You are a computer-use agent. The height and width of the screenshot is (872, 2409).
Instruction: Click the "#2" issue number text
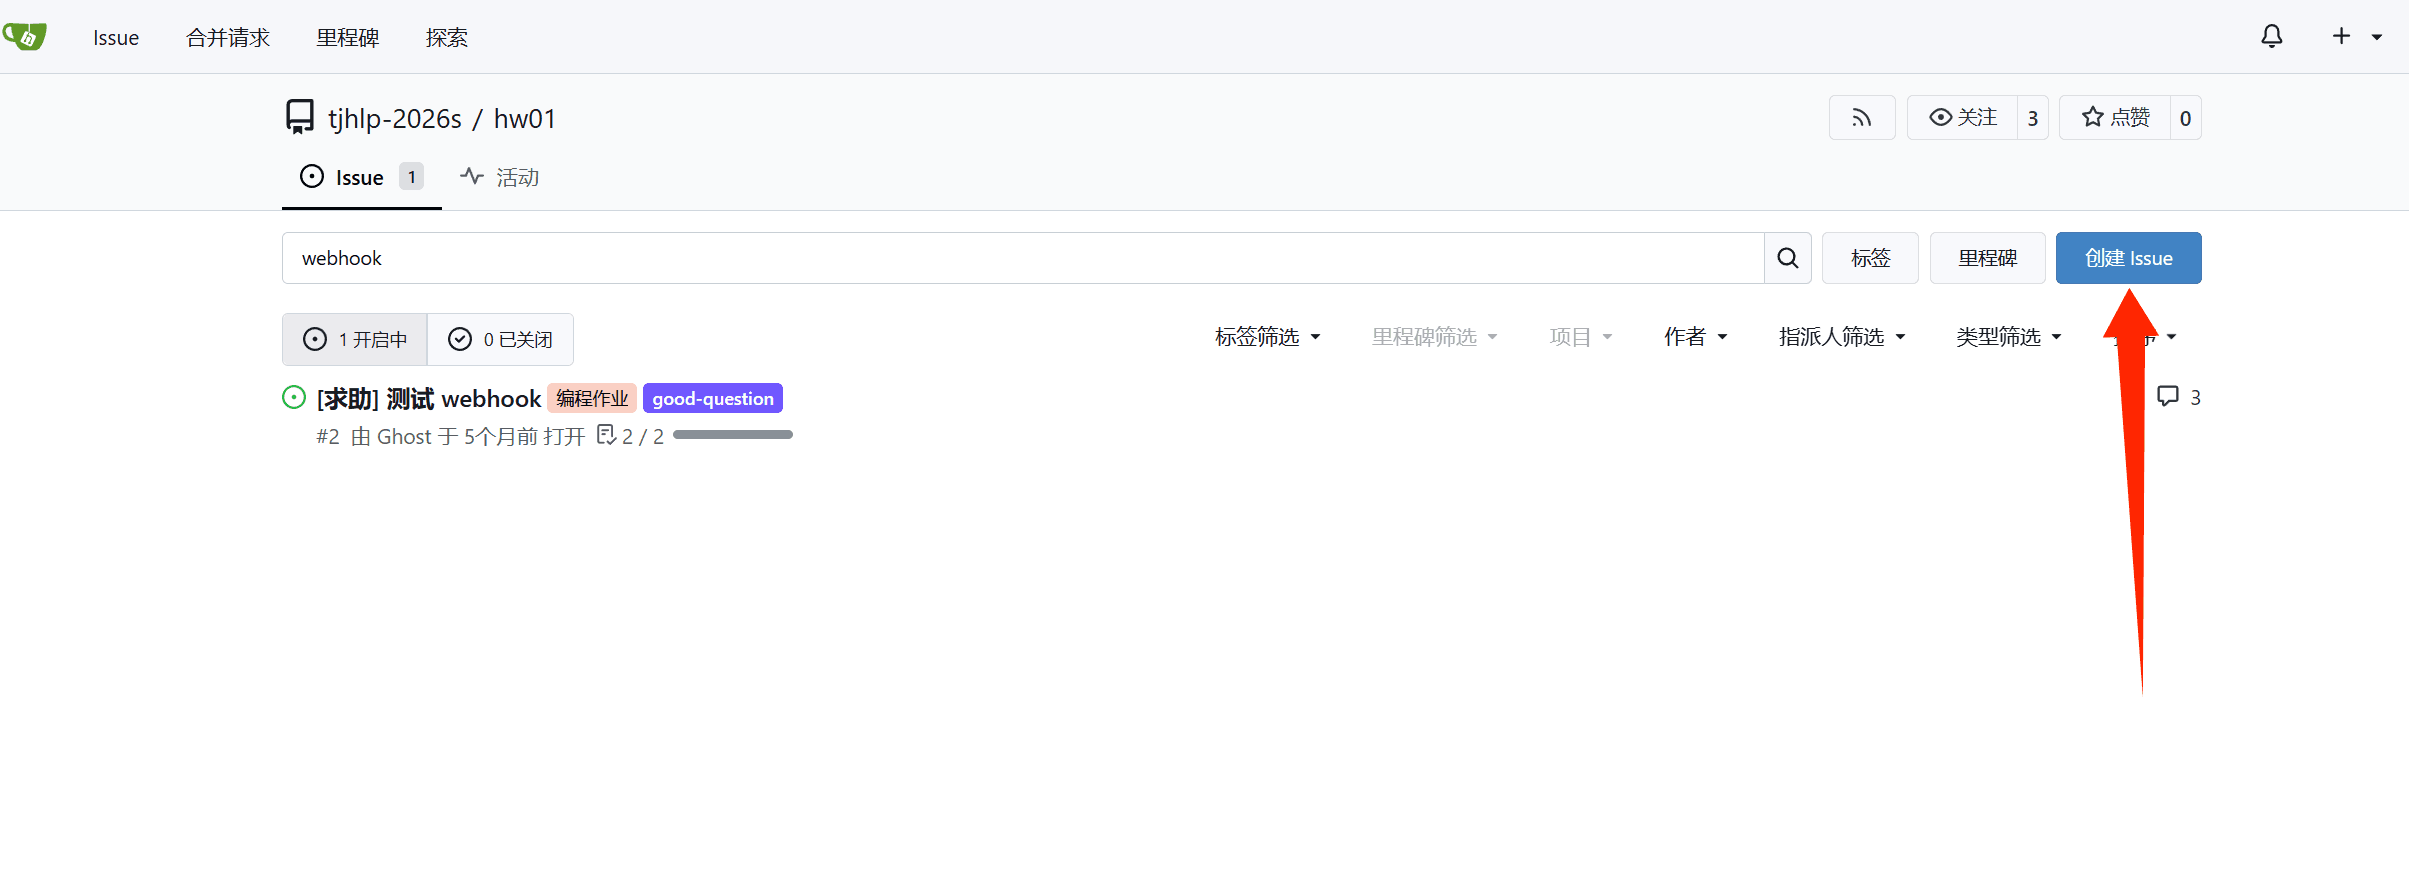[328, 437]
